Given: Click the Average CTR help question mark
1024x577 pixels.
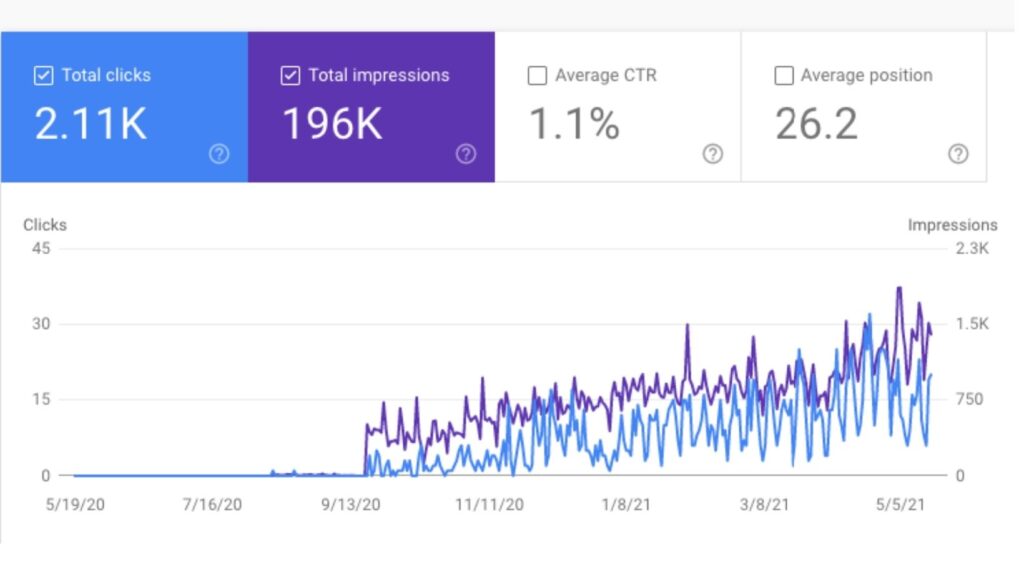Looking at the screenshot, I should 712,154.
